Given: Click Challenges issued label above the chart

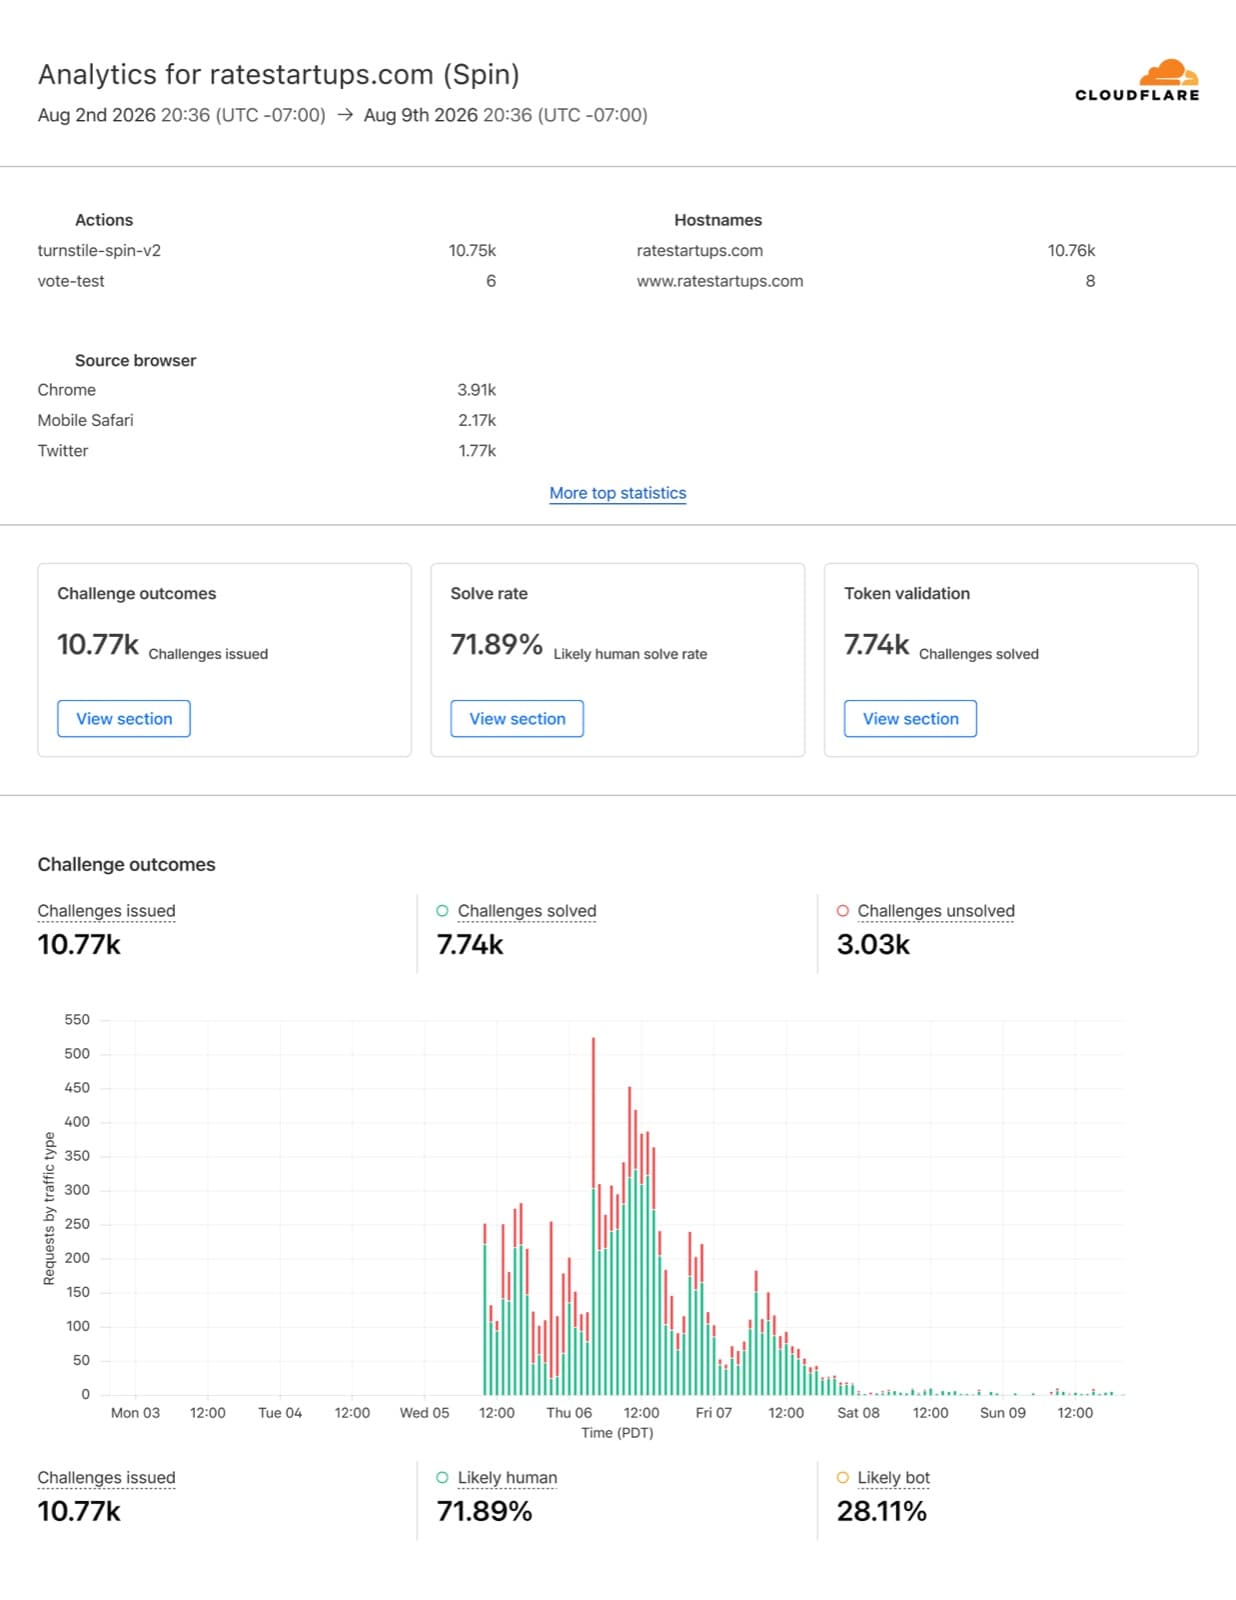Looking at the screenshot, I should tap(106, 911).
